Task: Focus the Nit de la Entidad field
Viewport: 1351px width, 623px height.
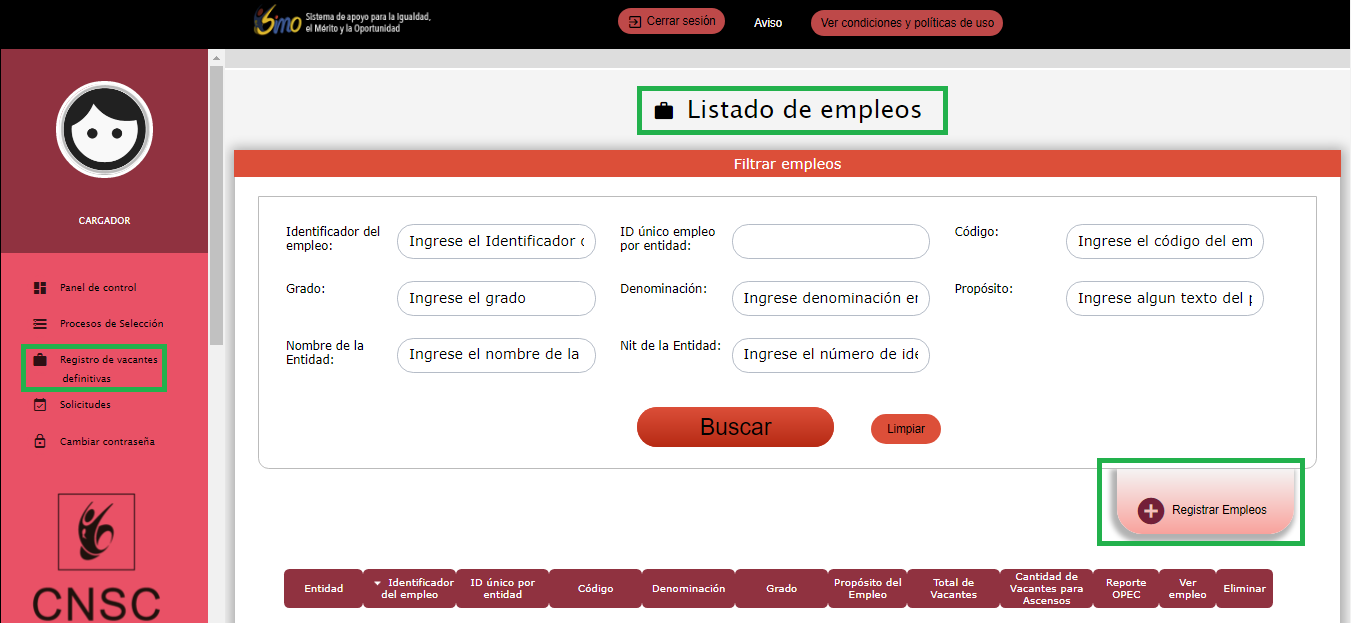Action: click(830, 355)
